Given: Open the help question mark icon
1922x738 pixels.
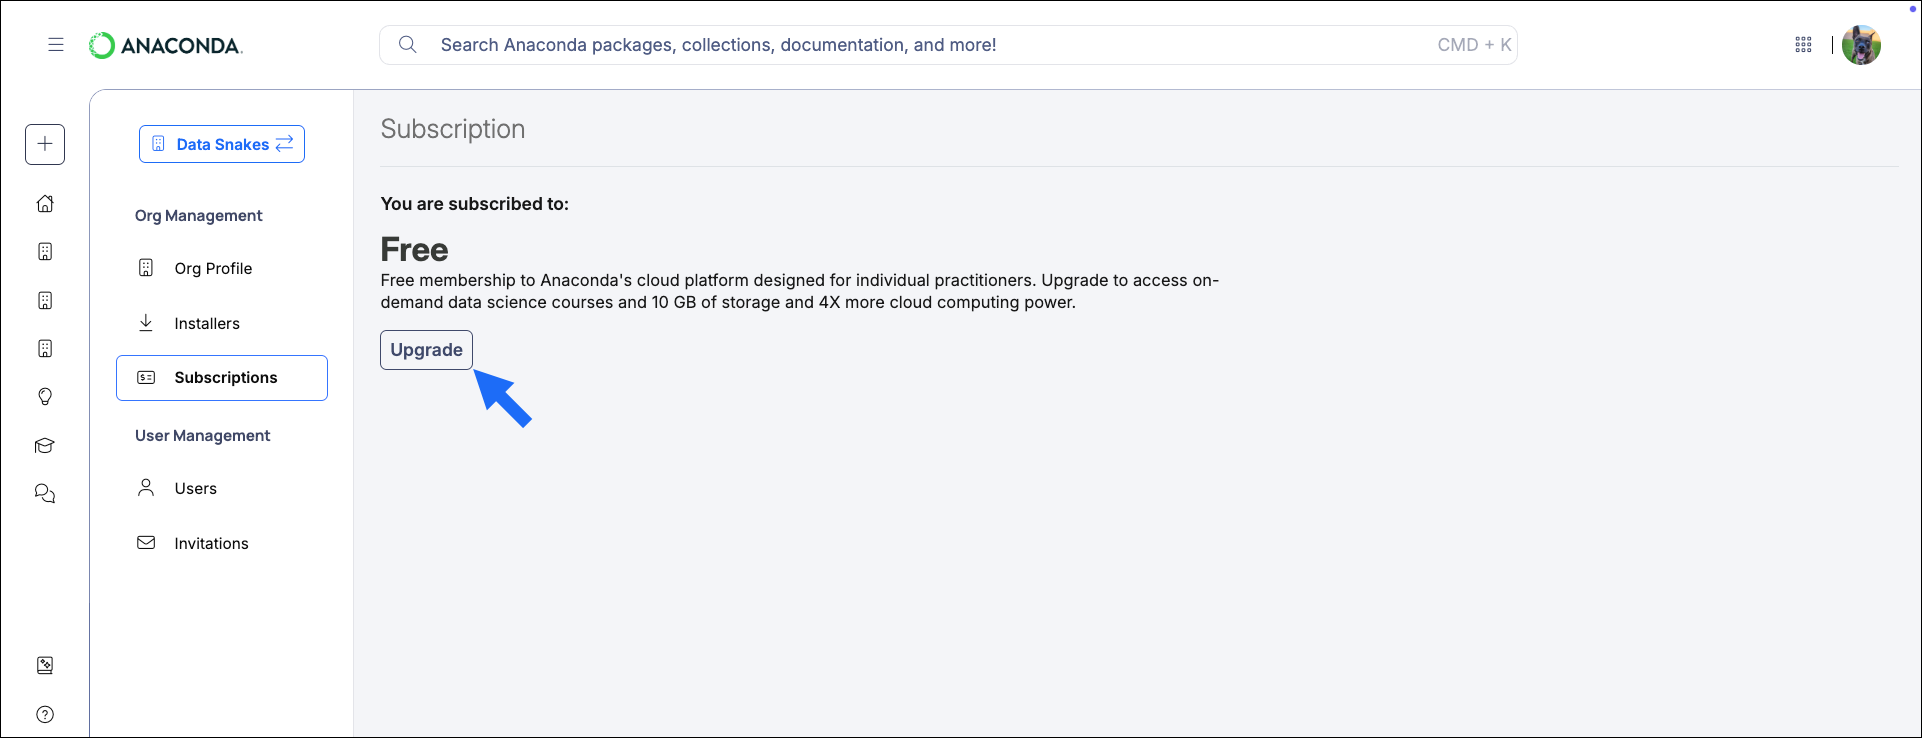Looking at the screenshot, I should click(45, 714).
